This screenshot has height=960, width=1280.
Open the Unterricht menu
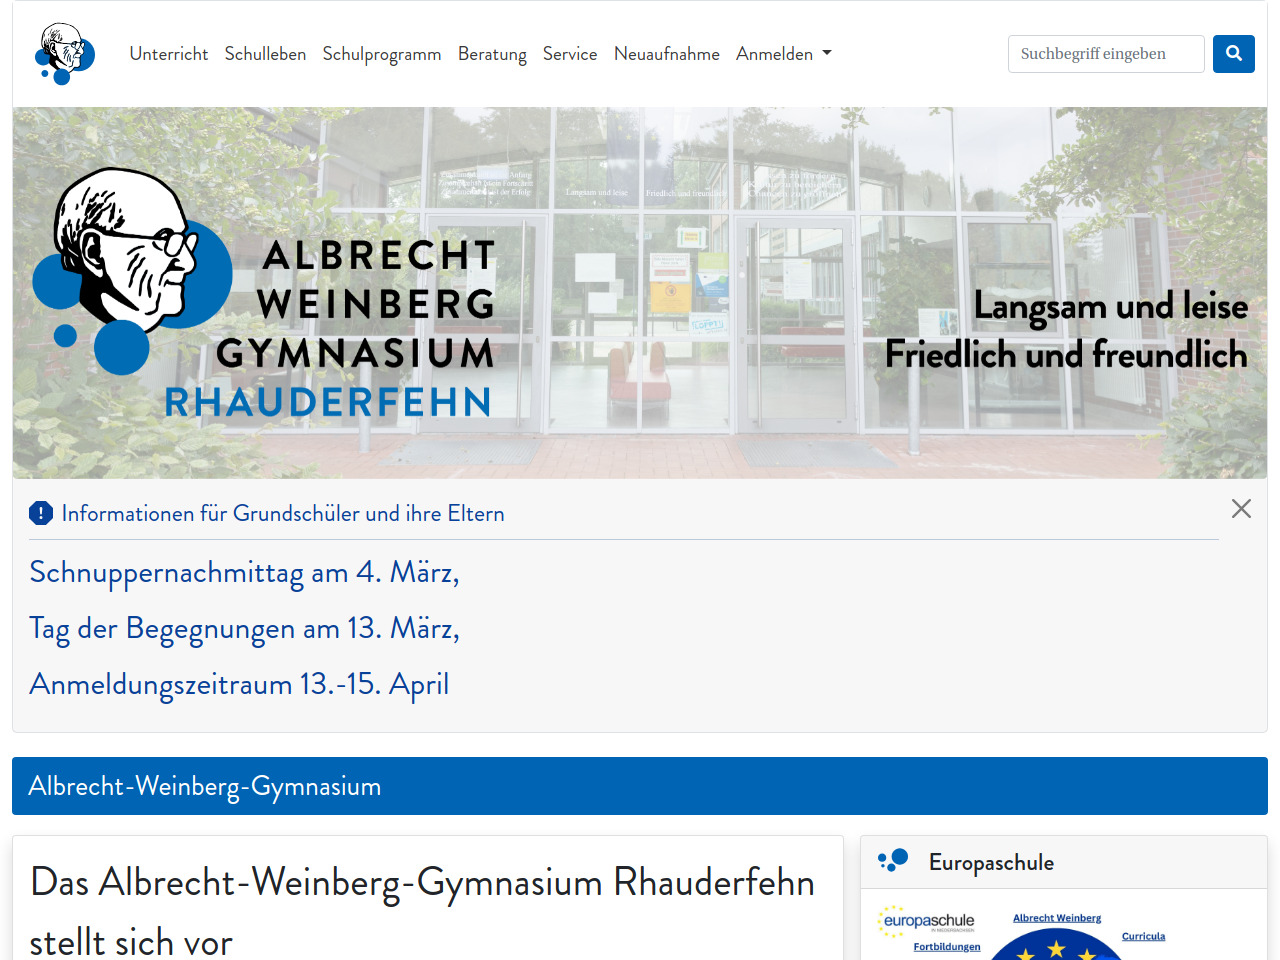click(169, 54)
